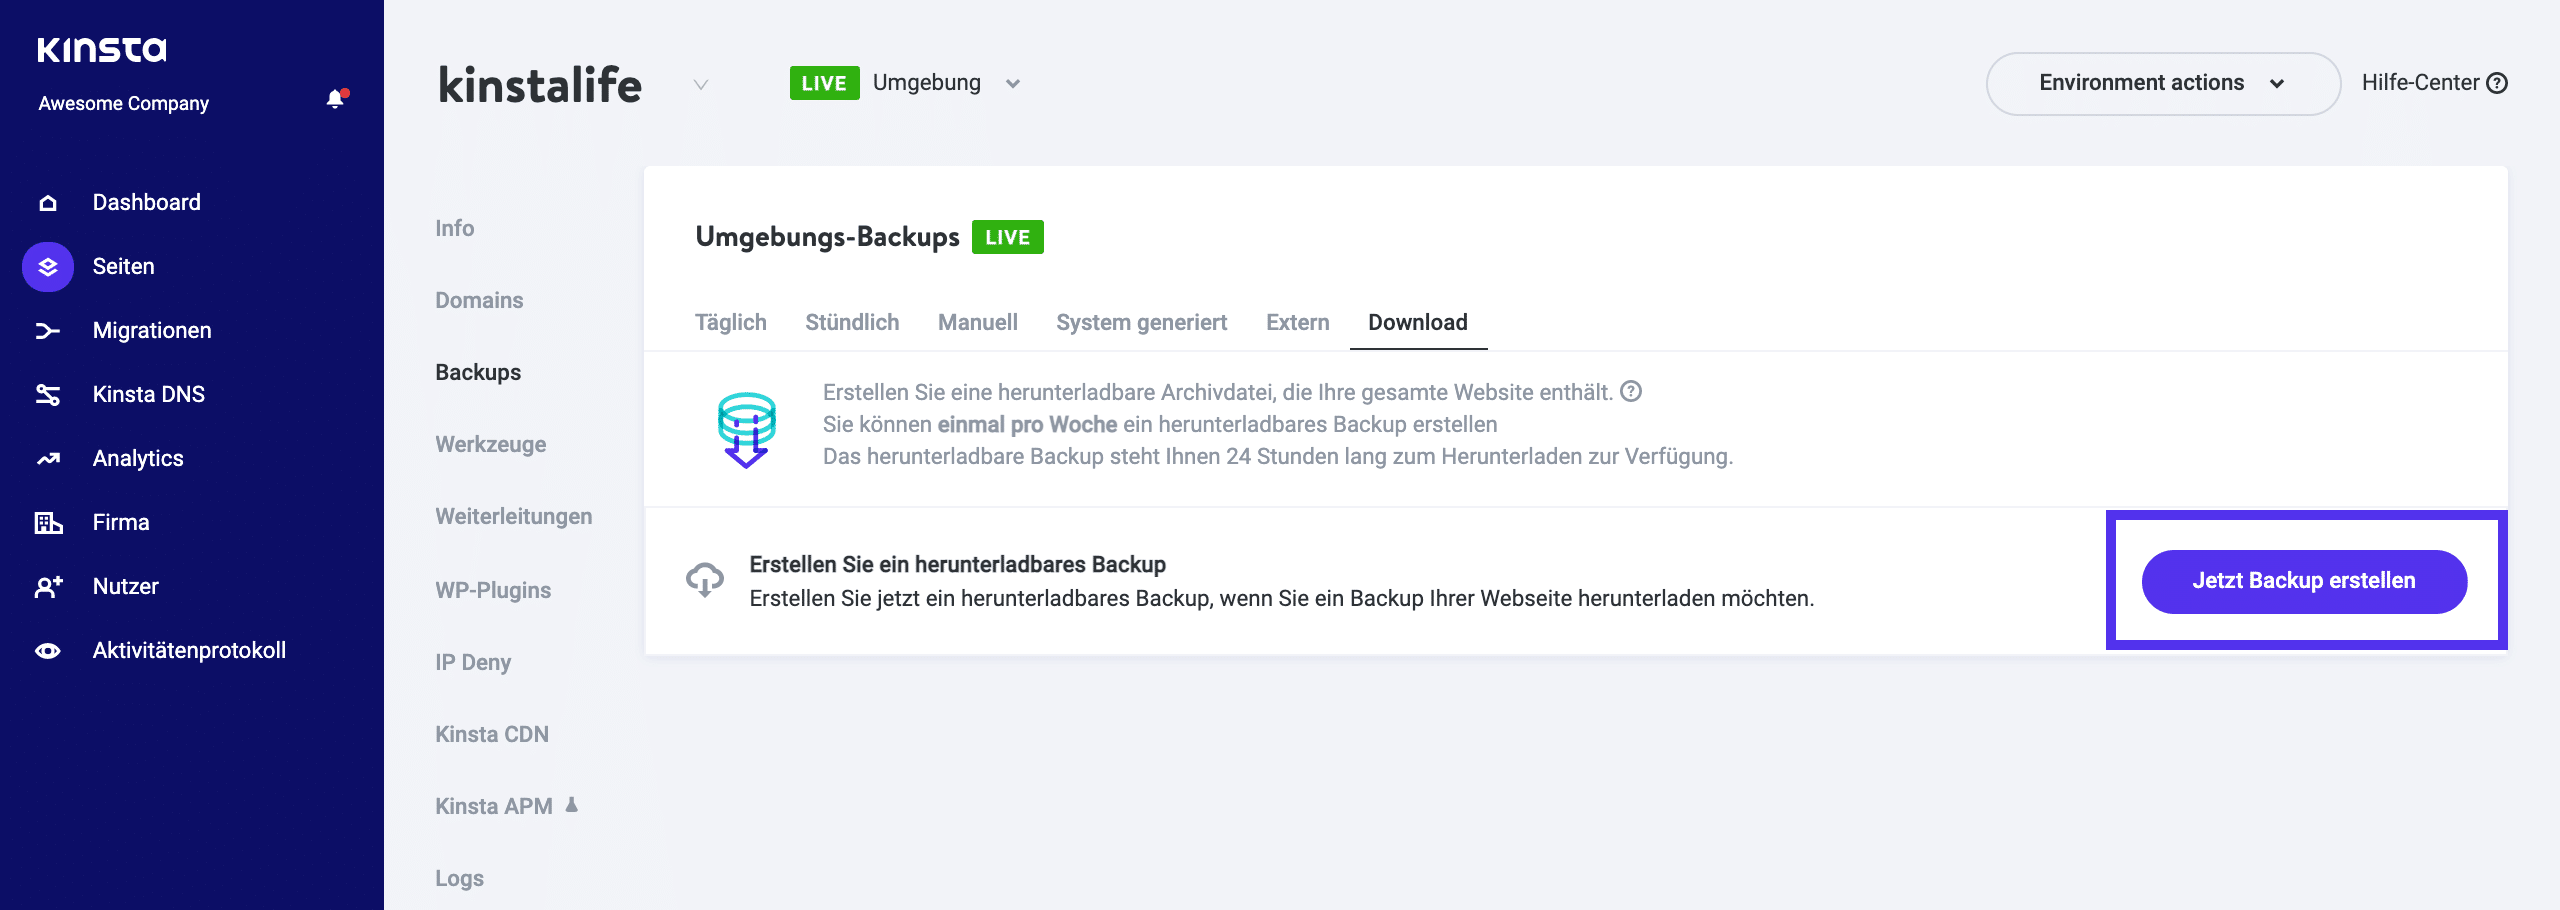Image resolution: width=2560 pixels, height=910 pixels.
Task: Select Werkzeuge in the settings list
Action: pyautogui.click(x=489, y=444)
